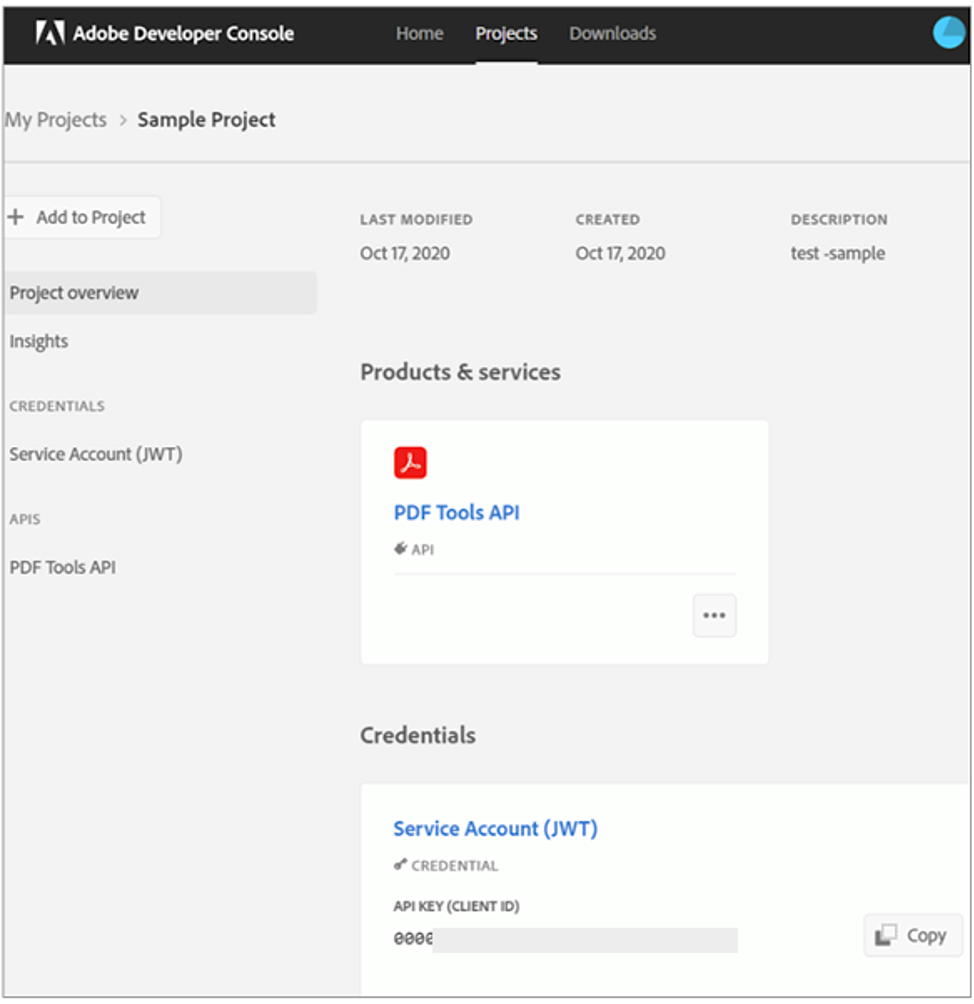Image resolution: width=974 pixels, height=1004 pixels.
Task: Click the API key client ID value
Action: click(565, 940)
